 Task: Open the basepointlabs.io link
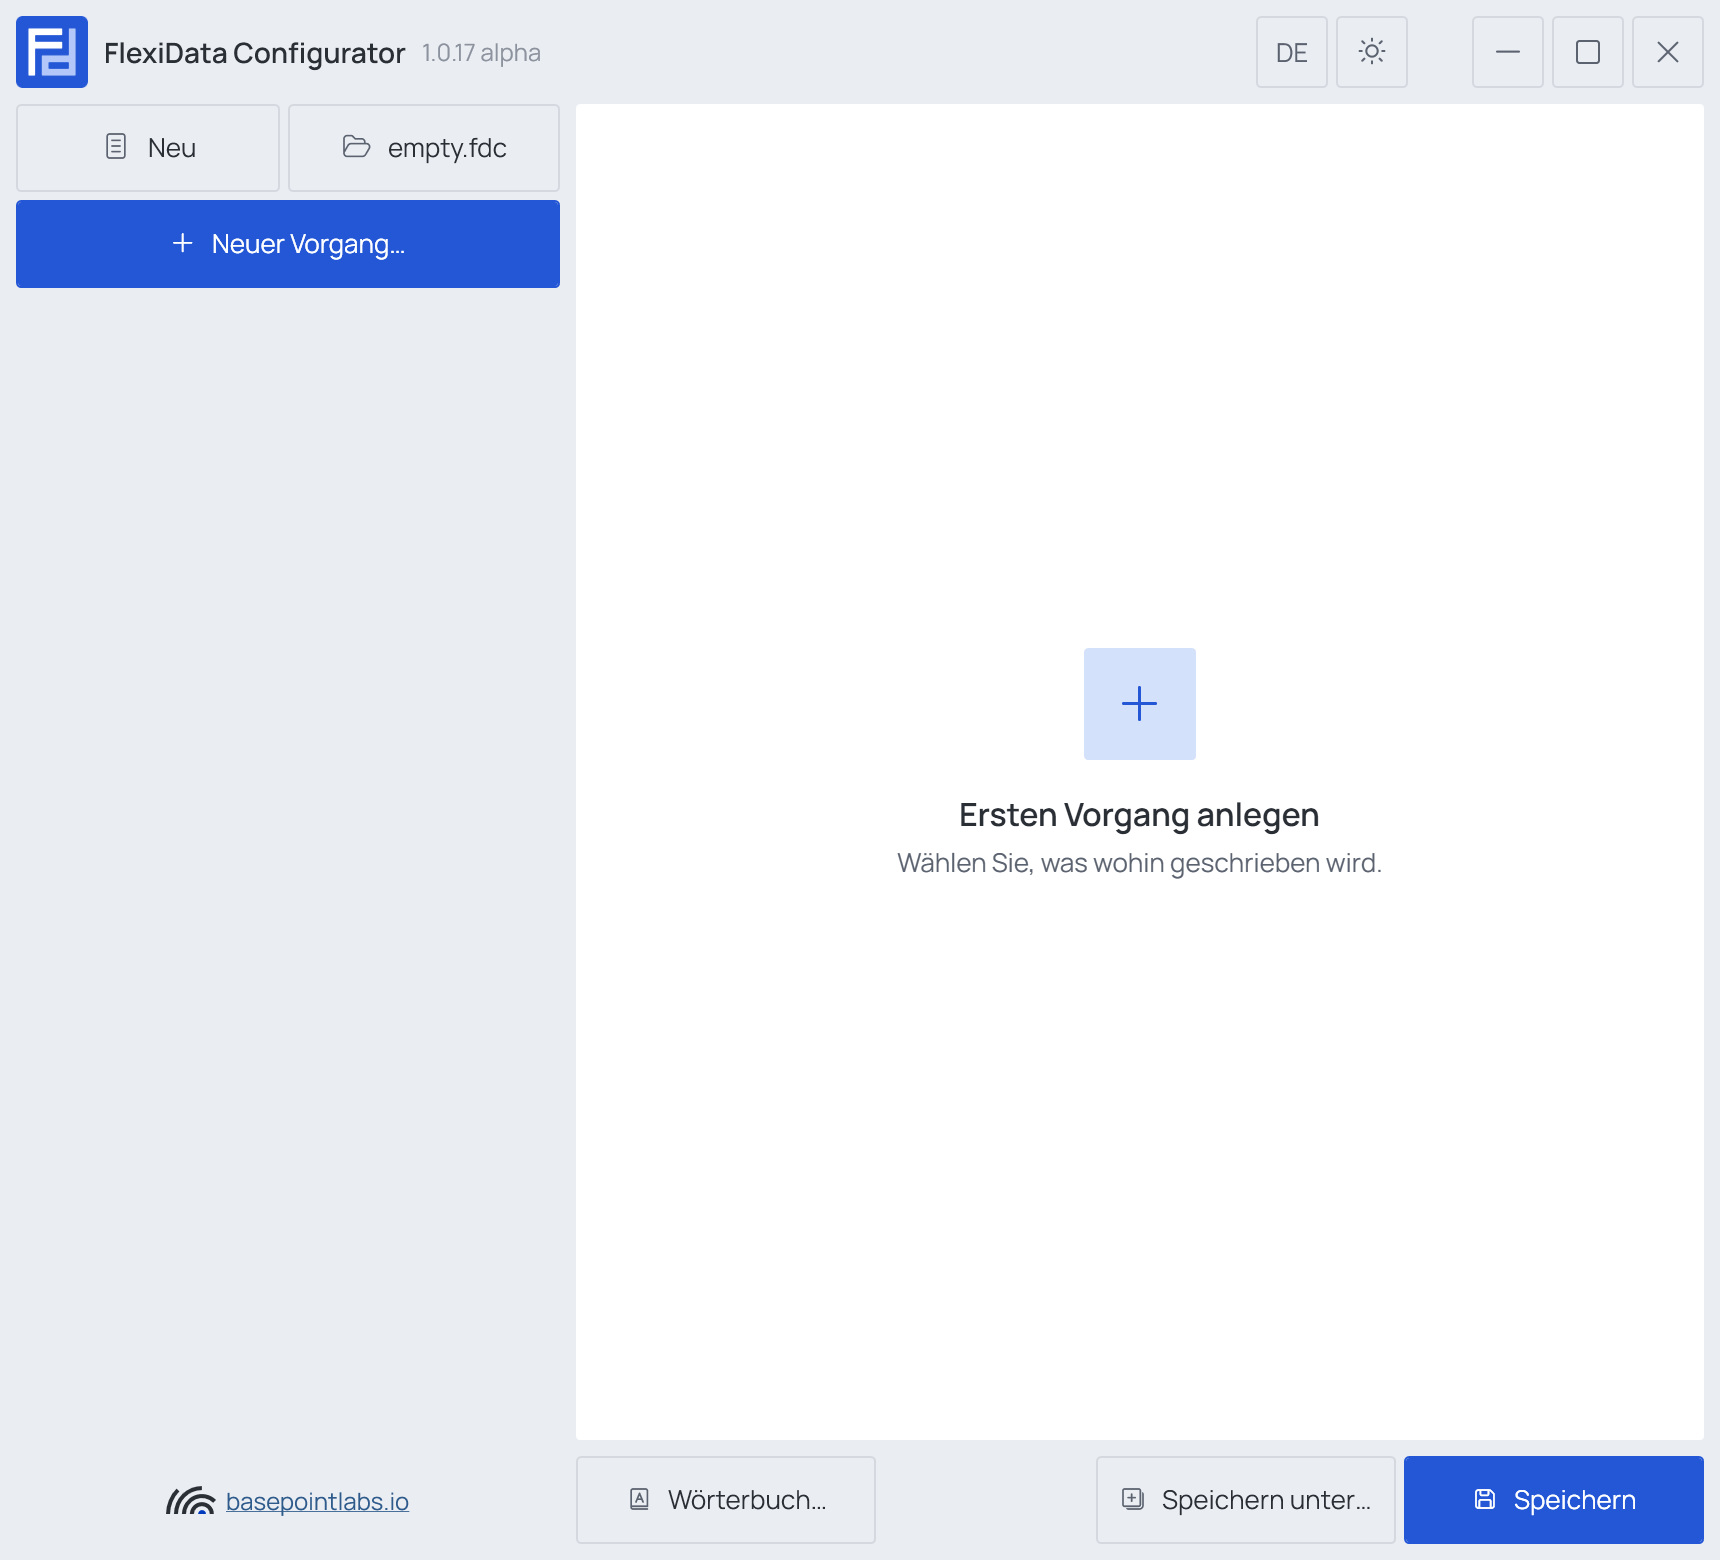(317, 1501)
